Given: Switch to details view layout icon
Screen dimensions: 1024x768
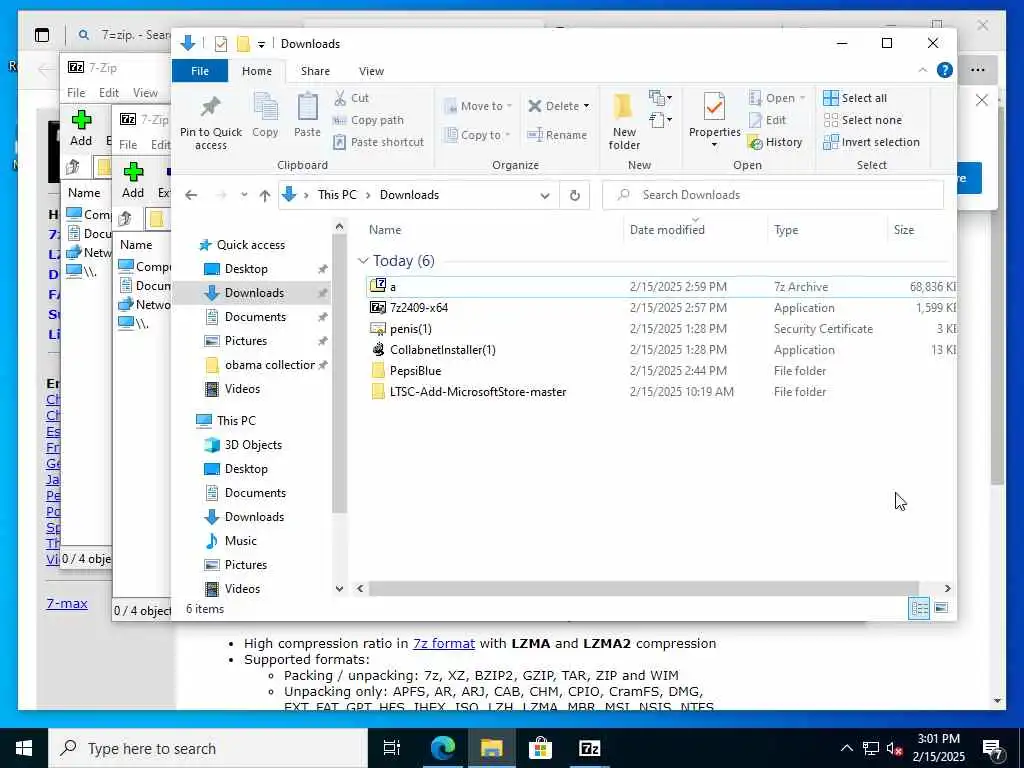Looking at the screenshot, I should 919,608.
